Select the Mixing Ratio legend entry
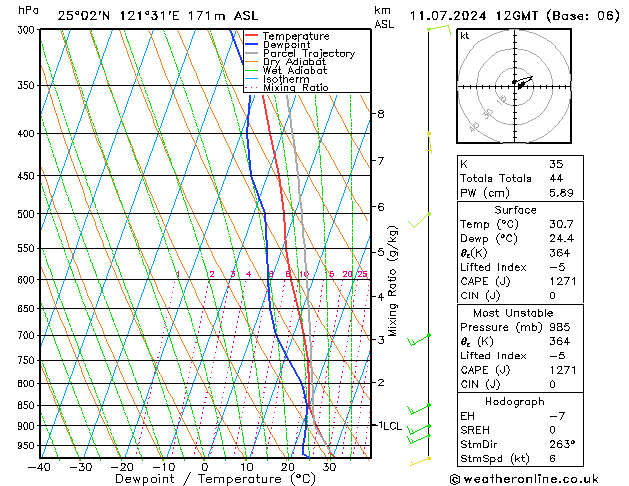 tap(295, 88)
